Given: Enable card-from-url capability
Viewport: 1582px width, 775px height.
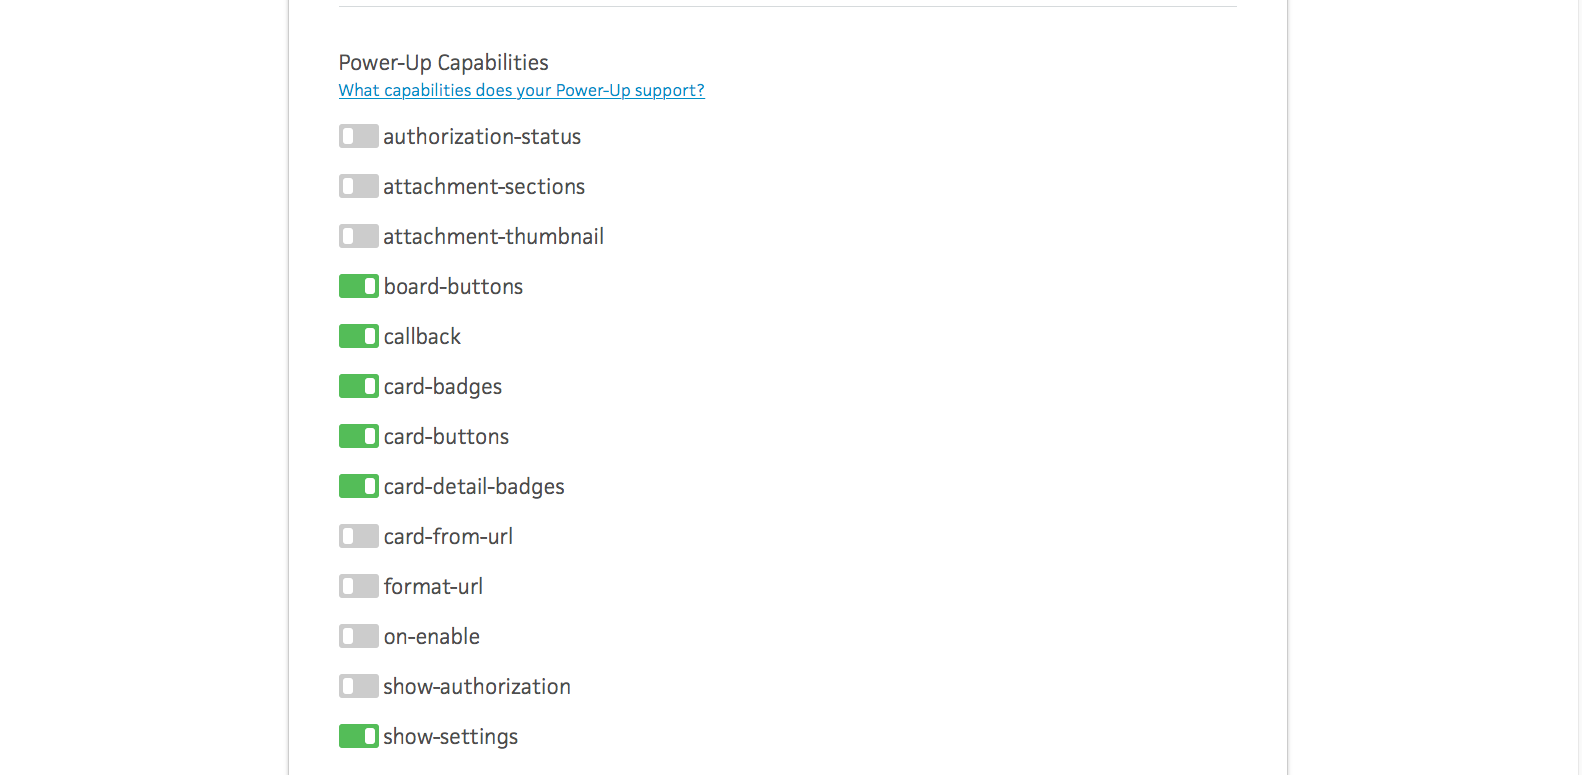Looking at the screenshot, I should (x=358, y=536).
